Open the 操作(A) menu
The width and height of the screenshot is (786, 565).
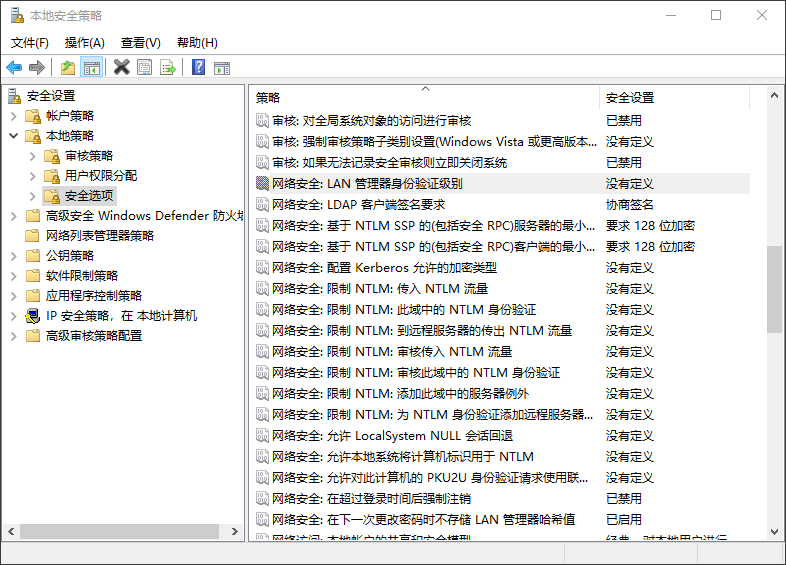(85, 43)
